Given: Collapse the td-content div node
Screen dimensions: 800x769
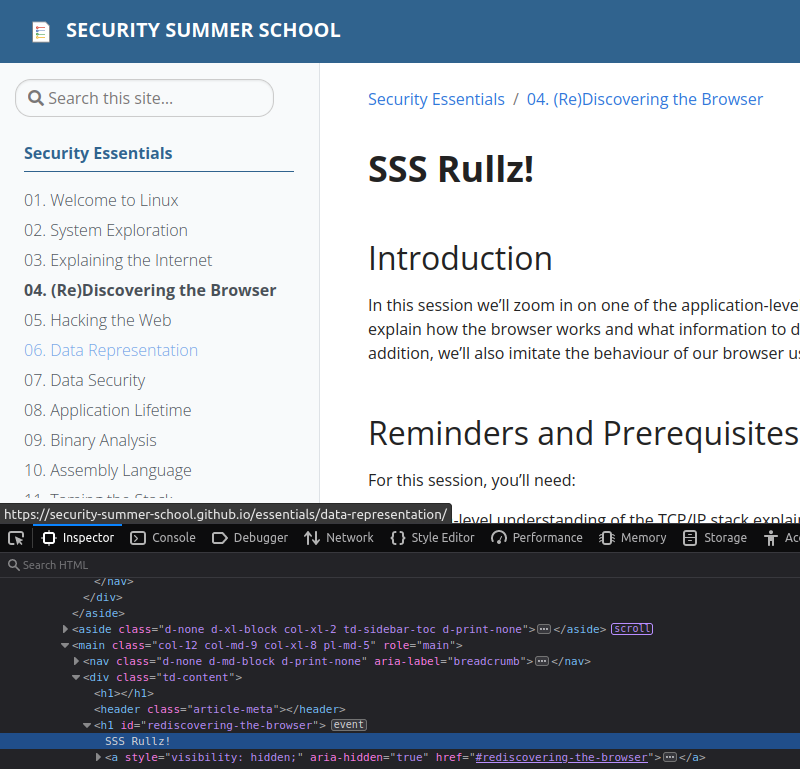Looking at the screenshot, I should tap(77, 677).
